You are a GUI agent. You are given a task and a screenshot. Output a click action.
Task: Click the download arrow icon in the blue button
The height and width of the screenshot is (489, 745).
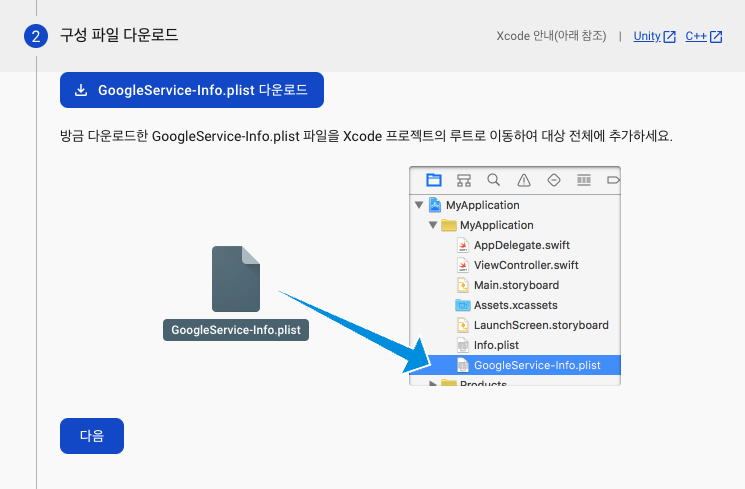coord(81,90)
